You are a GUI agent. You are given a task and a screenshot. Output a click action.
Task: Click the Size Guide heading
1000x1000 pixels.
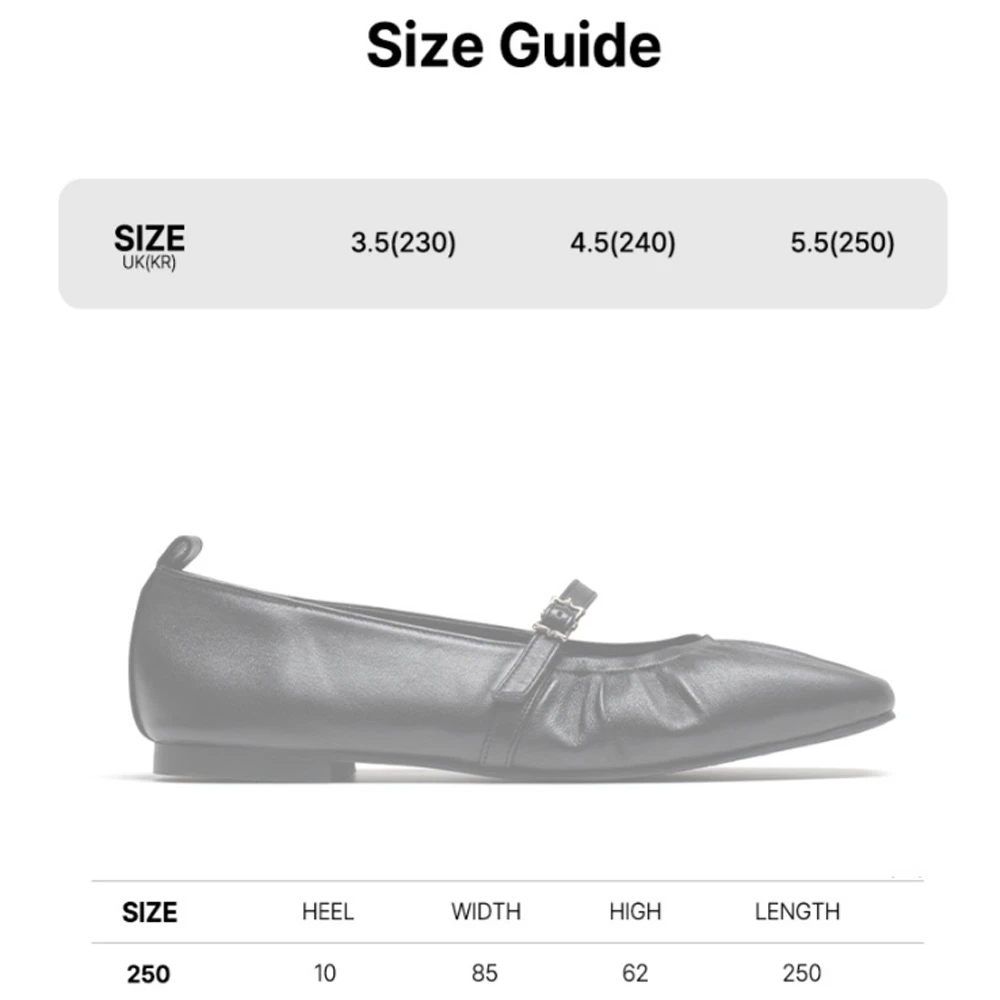(513, 46)
